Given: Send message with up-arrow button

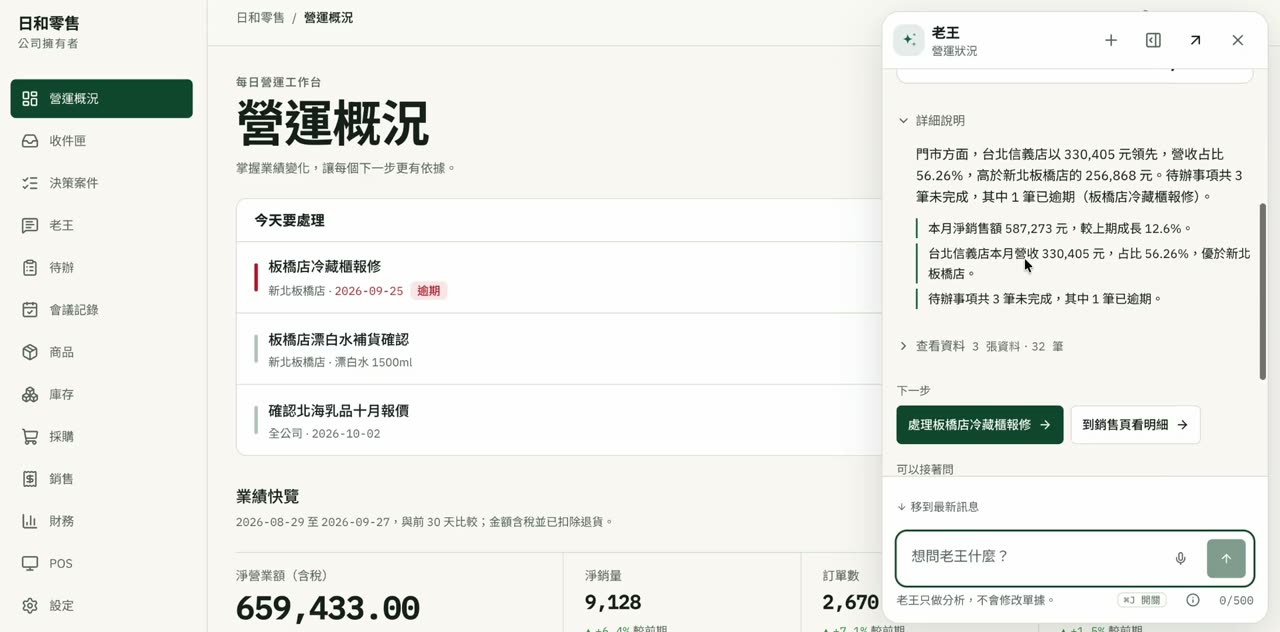Looking at the screenshot, I should [1226, 559].
